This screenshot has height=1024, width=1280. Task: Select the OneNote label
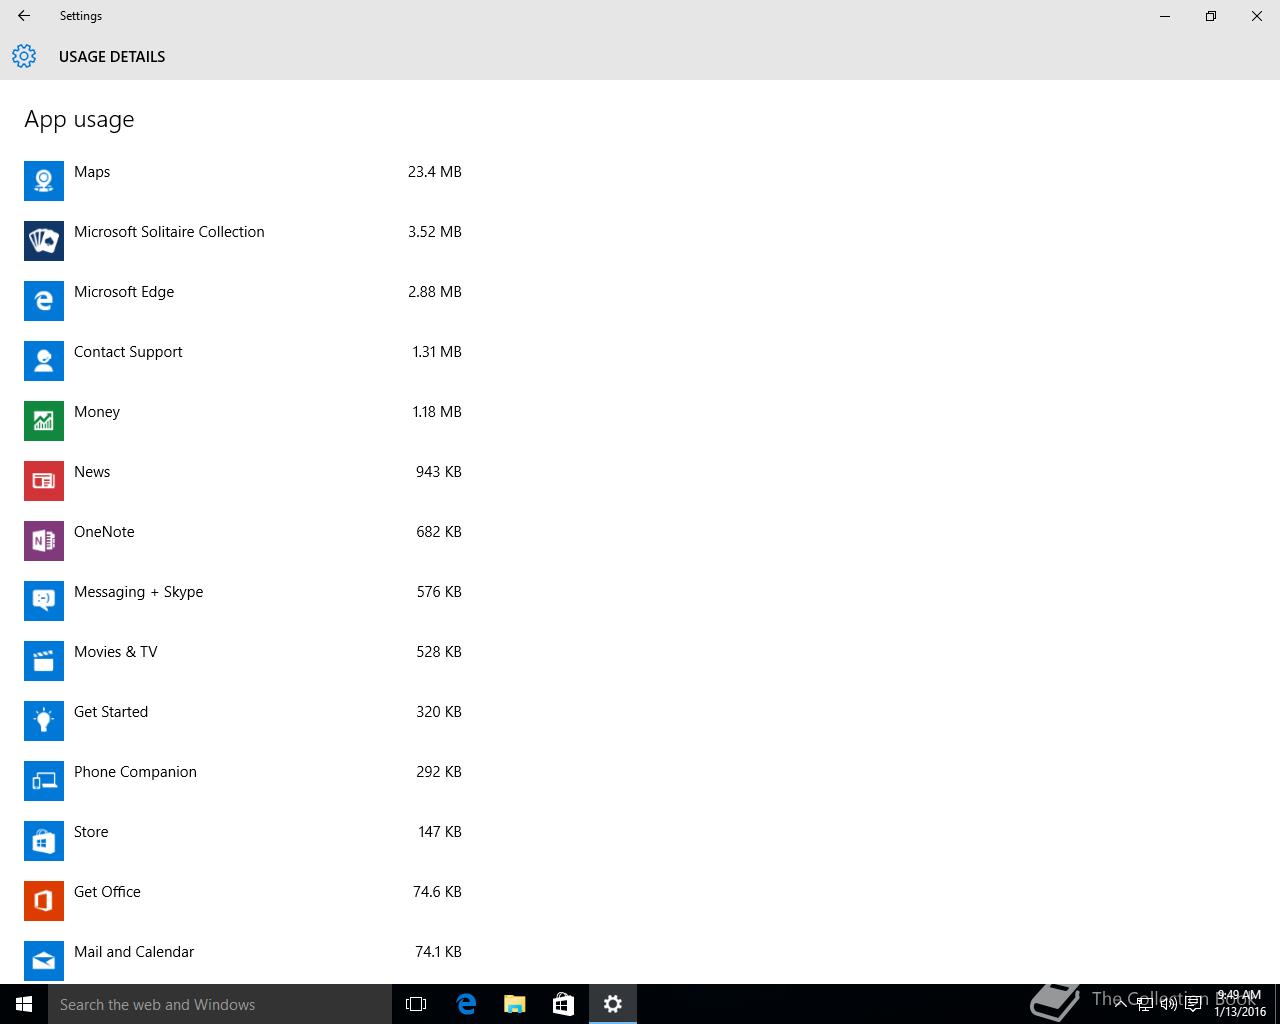(104, 532)
